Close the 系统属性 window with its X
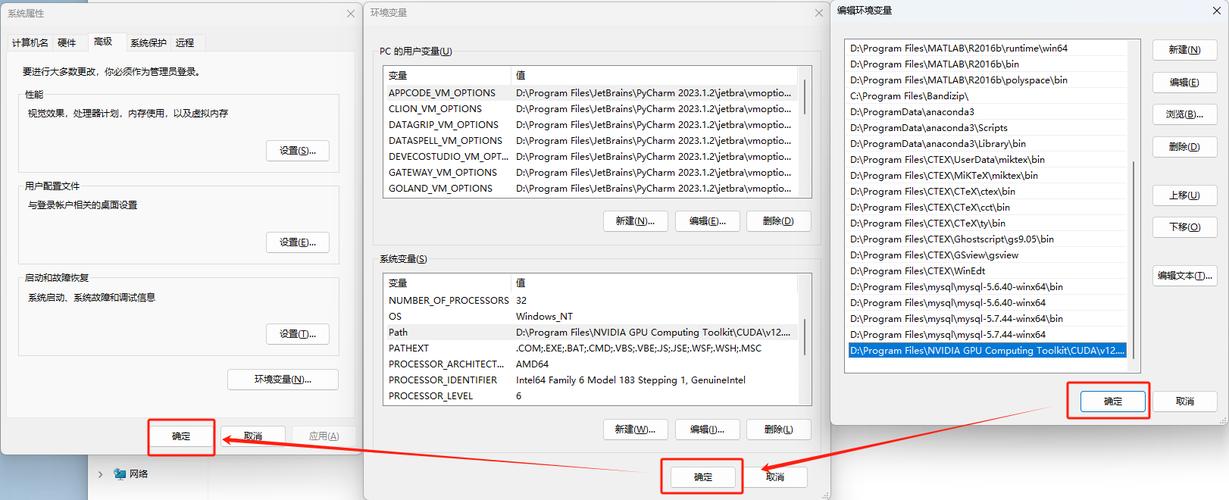This screenshot has height=500, width=1229. pyautogui.click(x=350, y=13)
